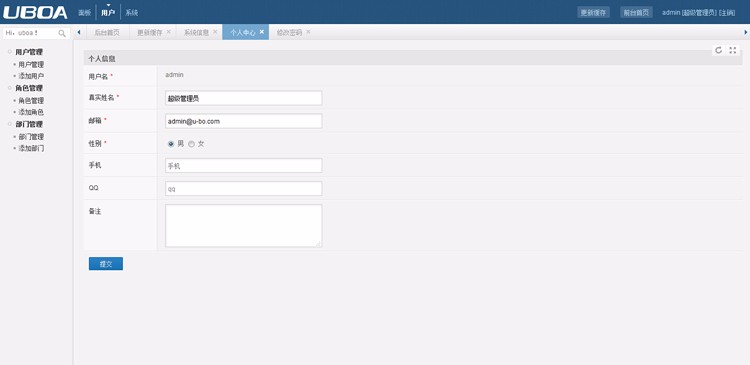Click the sidebar search box

[37, 33]
